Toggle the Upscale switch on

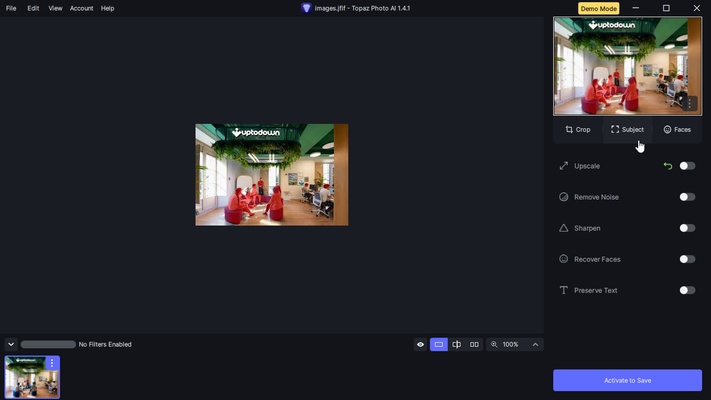(x=687, y=166)
